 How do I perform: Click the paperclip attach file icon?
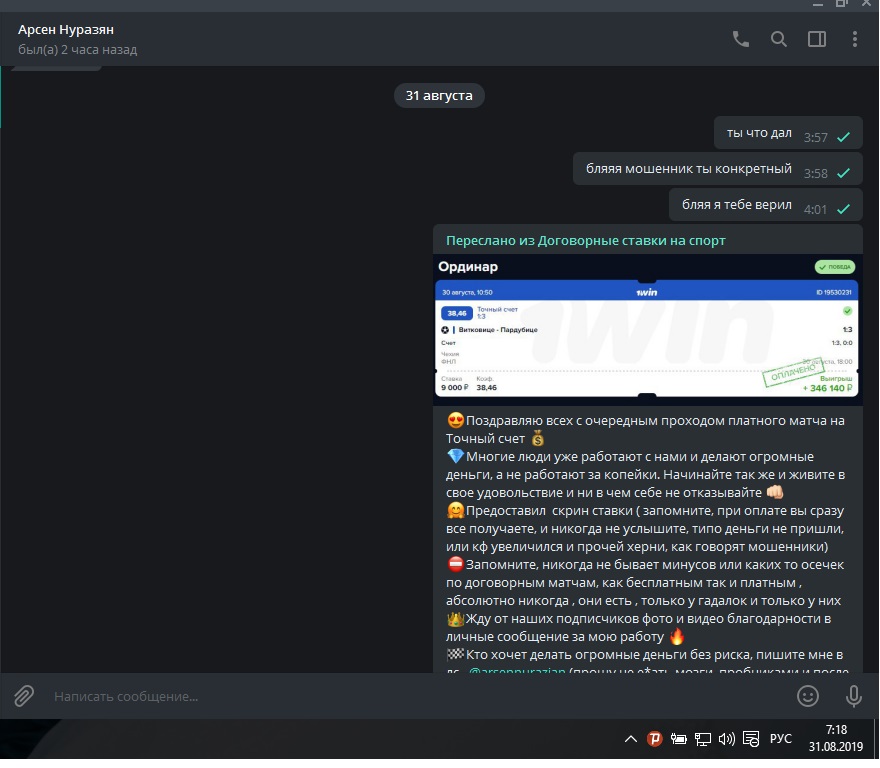tap(24, 696)
